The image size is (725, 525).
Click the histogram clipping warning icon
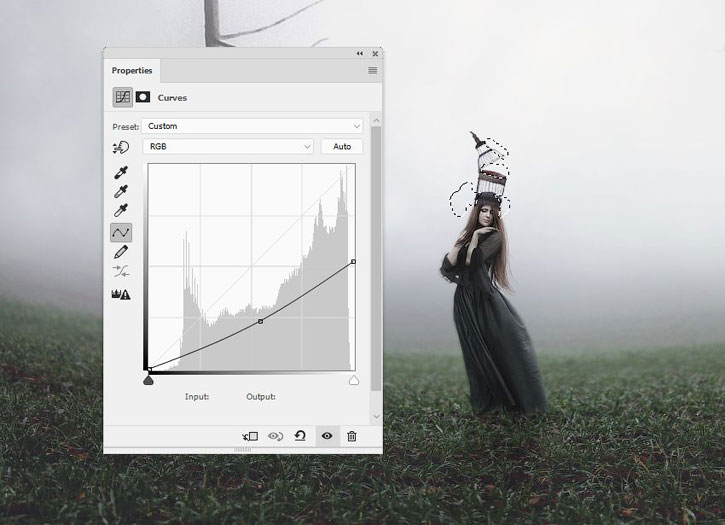[121, 294]
